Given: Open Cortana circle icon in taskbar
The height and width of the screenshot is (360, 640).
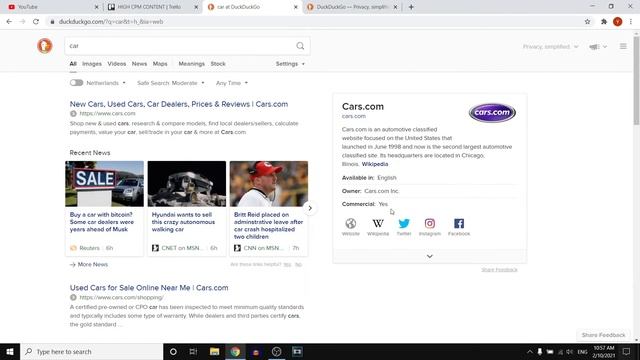Looking at the screenshot, I should [173, 351].
